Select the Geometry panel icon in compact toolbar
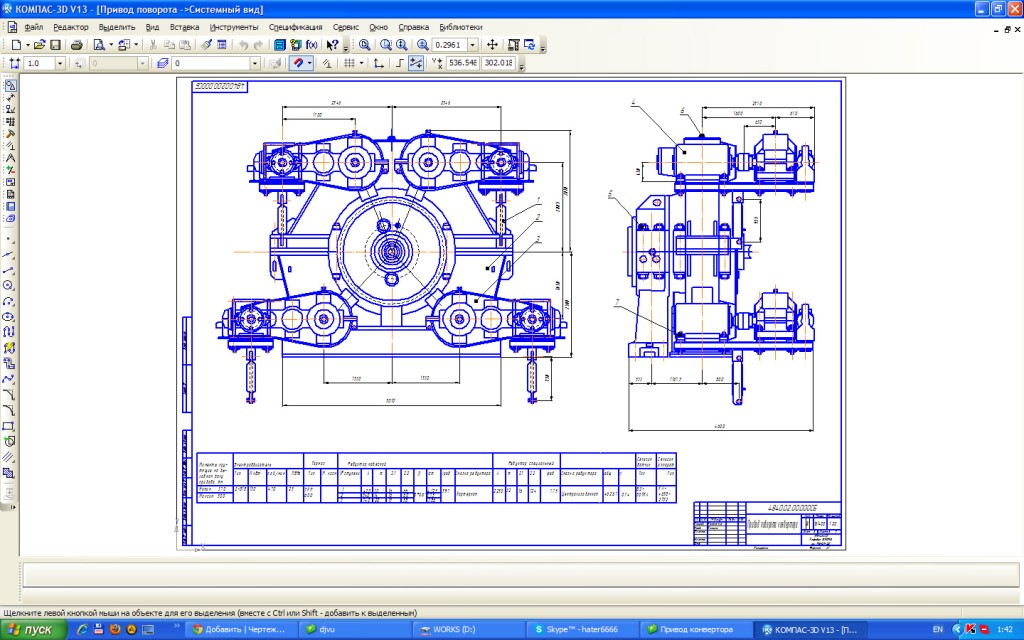This screenshot has width=1024, height=640. (x=10, y=85)
